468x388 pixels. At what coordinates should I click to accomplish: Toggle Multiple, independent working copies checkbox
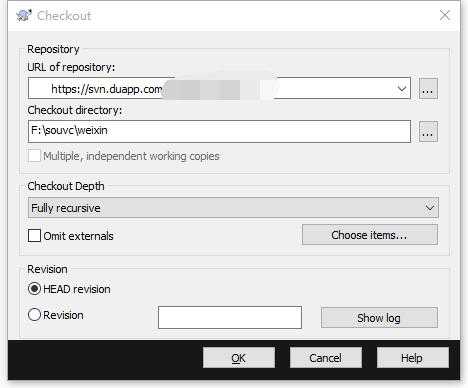[34, 156]
